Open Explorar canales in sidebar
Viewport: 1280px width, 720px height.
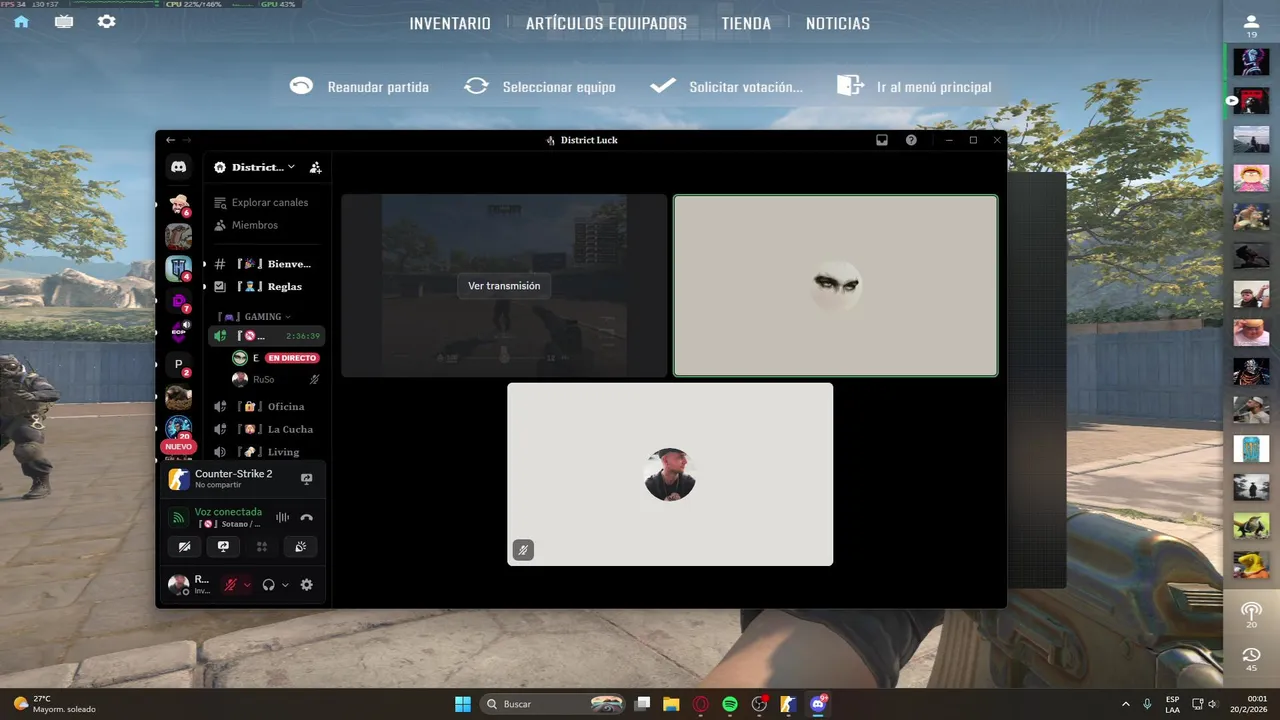[x=266, y=202]
